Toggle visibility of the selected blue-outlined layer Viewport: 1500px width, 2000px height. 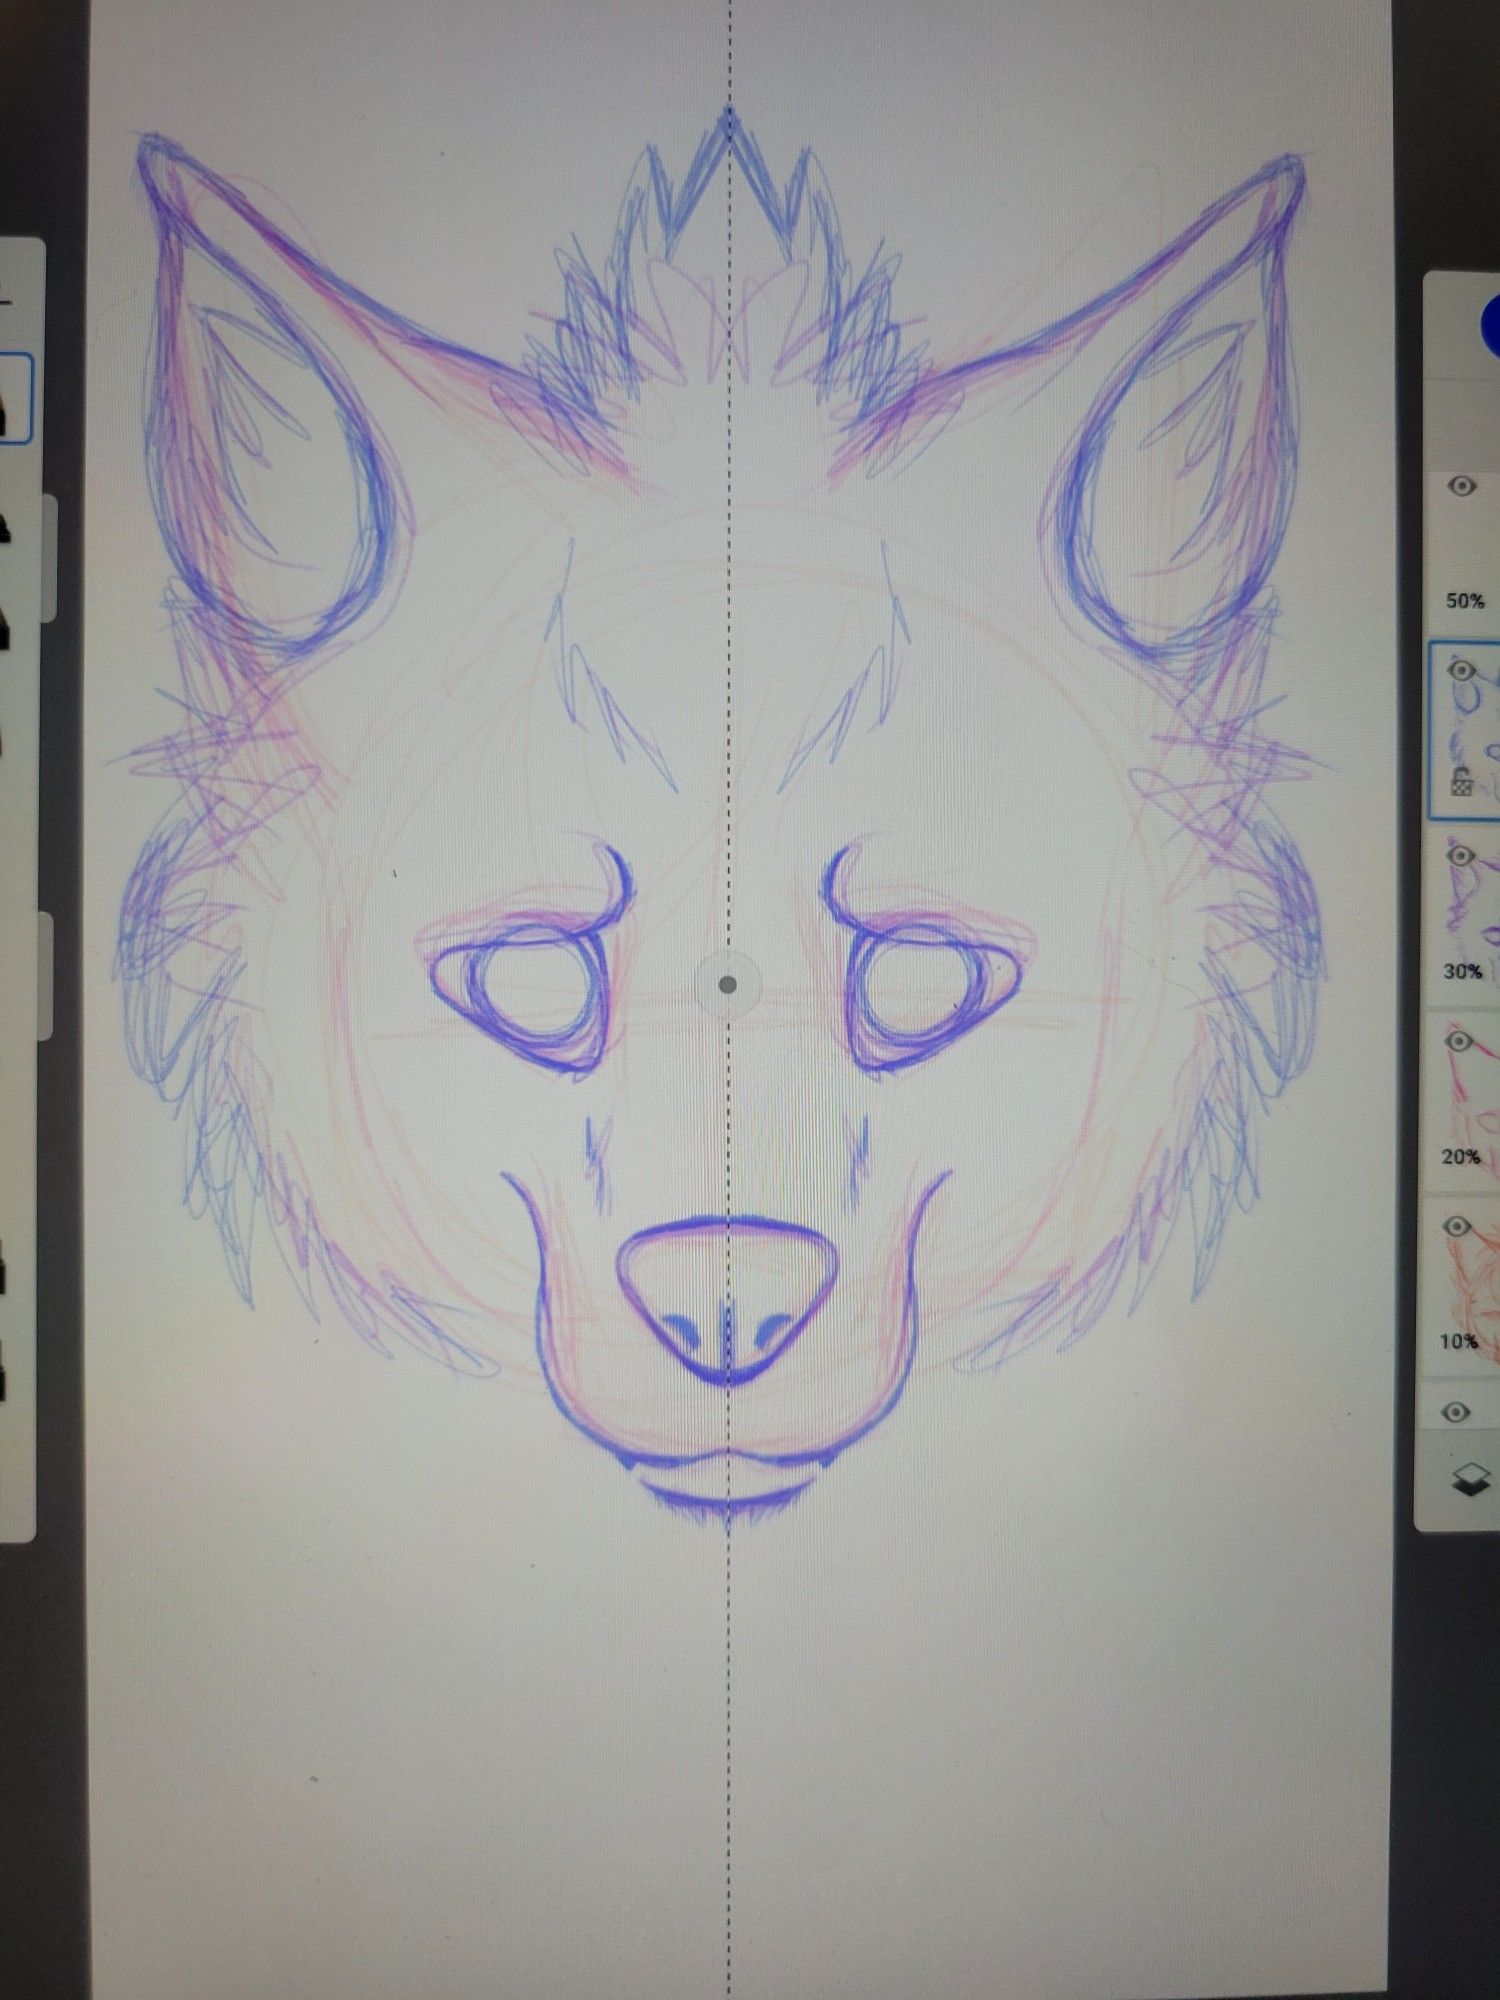(1463, 671)
